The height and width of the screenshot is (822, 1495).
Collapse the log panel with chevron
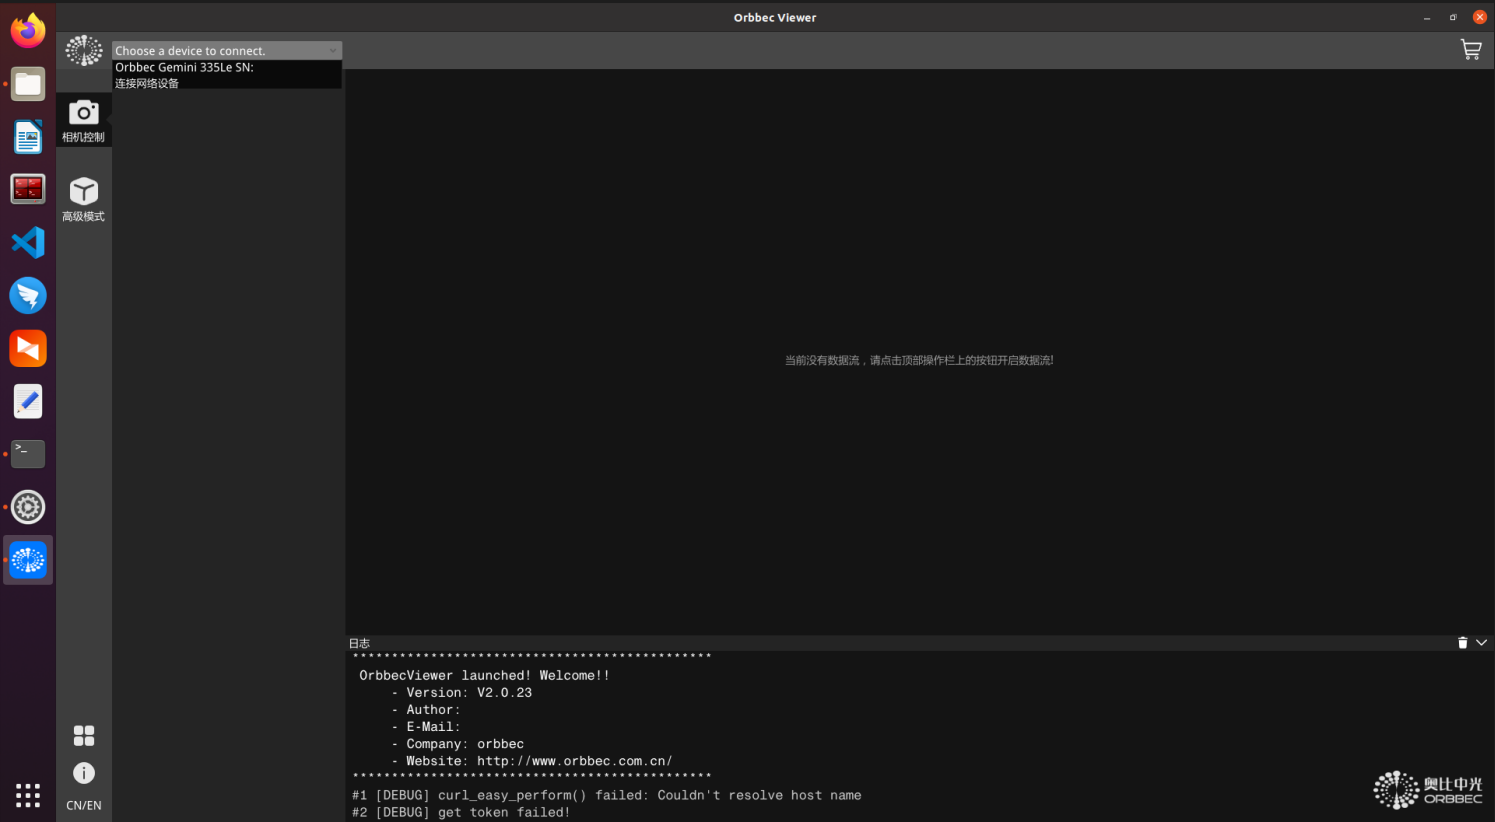click(1481, 643)
